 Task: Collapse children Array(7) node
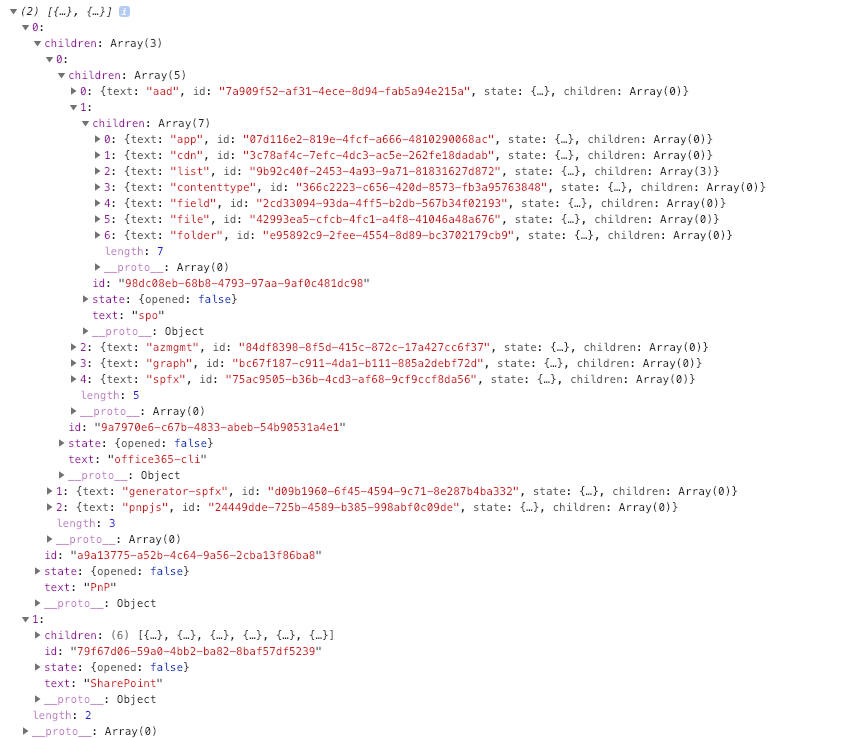click(86, 124)
